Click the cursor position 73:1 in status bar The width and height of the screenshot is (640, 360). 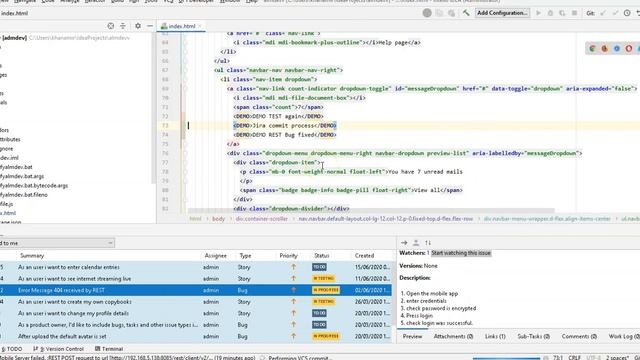coord(557,357)
